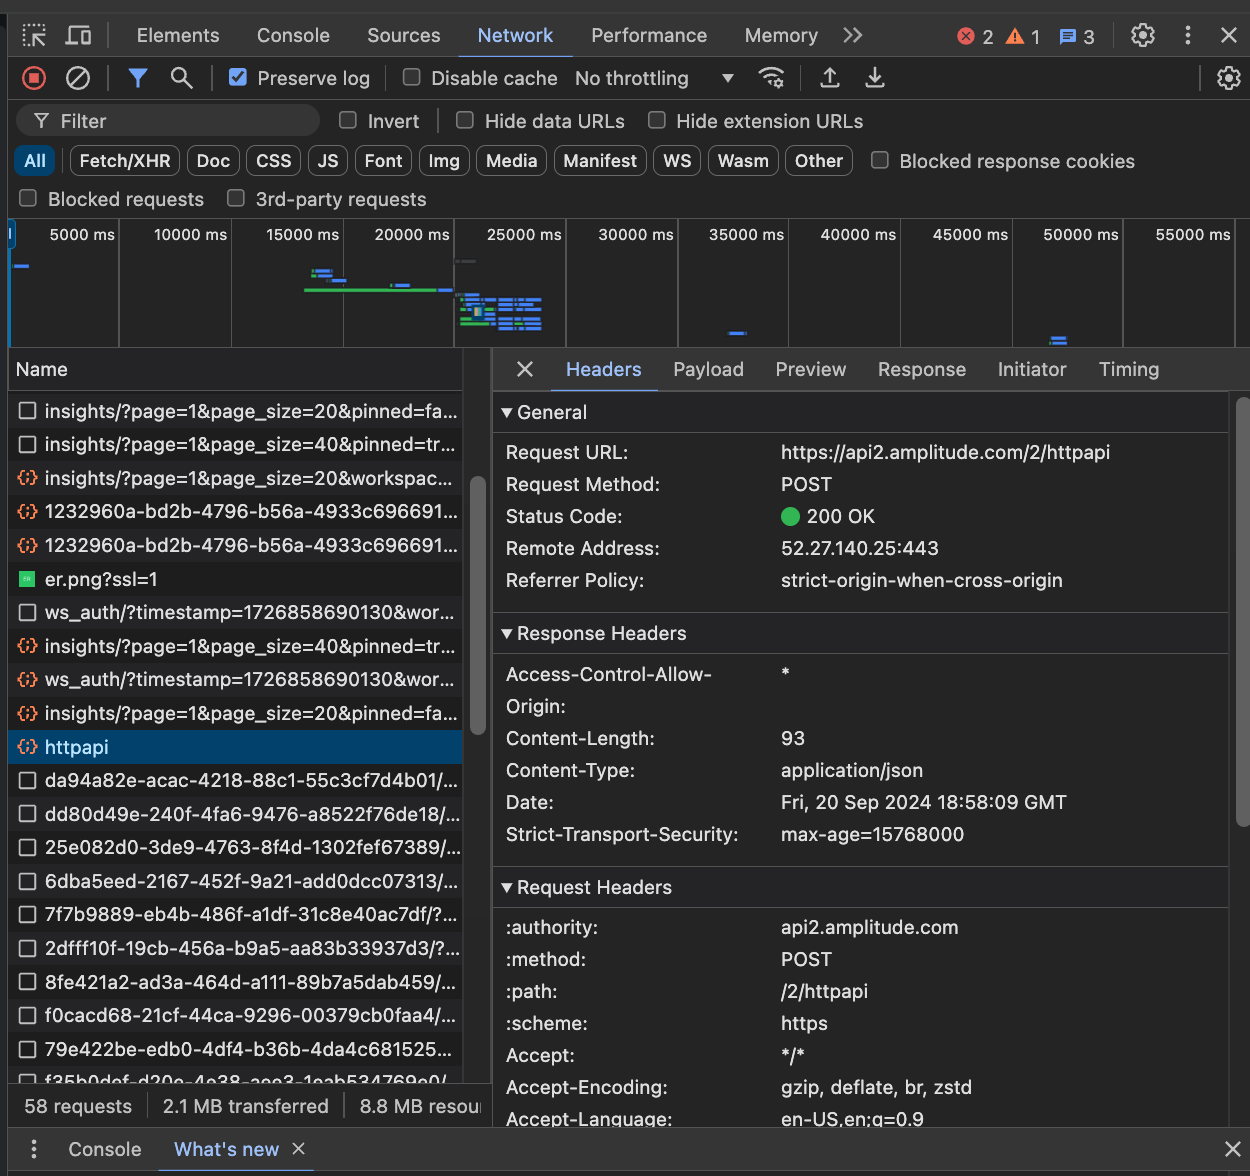This screenshot has height=1176, width=1250.
Task: Open network conditions Wi-Fi icon
Action: [x=771, y=78]
